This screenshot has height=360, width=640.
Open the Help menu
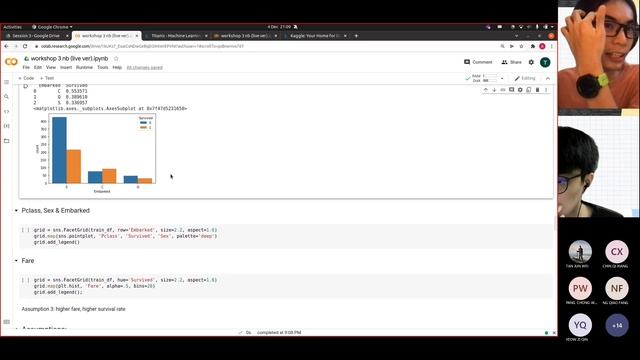coord(117,67)
